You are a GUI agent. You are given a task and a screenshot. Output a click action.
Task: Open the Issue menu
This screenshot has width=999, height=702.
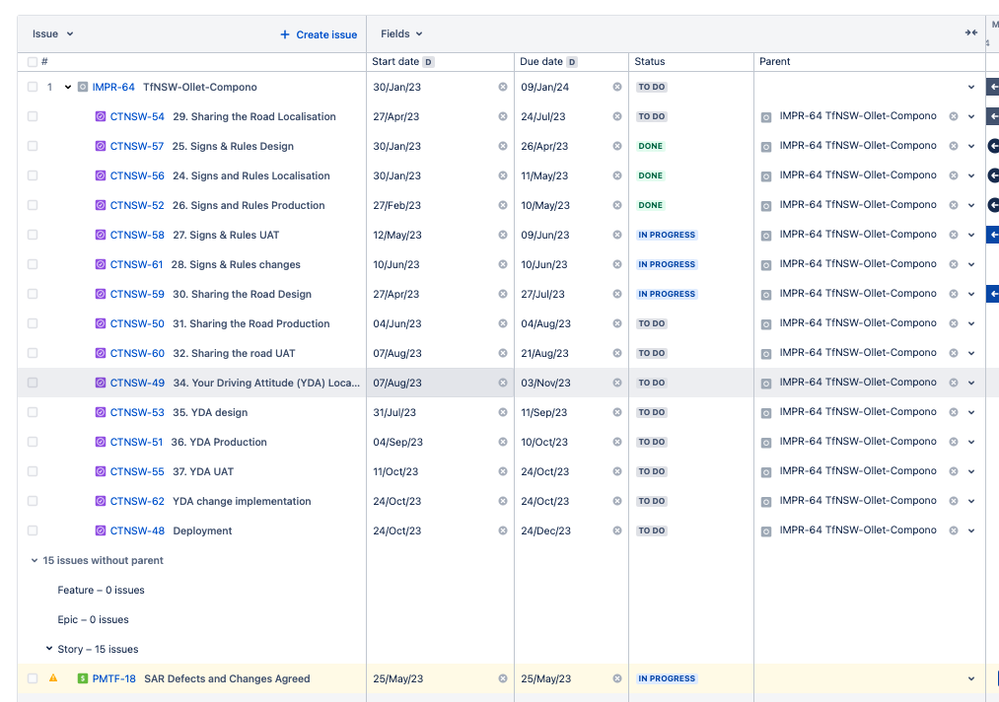click(x=52, y=33)
